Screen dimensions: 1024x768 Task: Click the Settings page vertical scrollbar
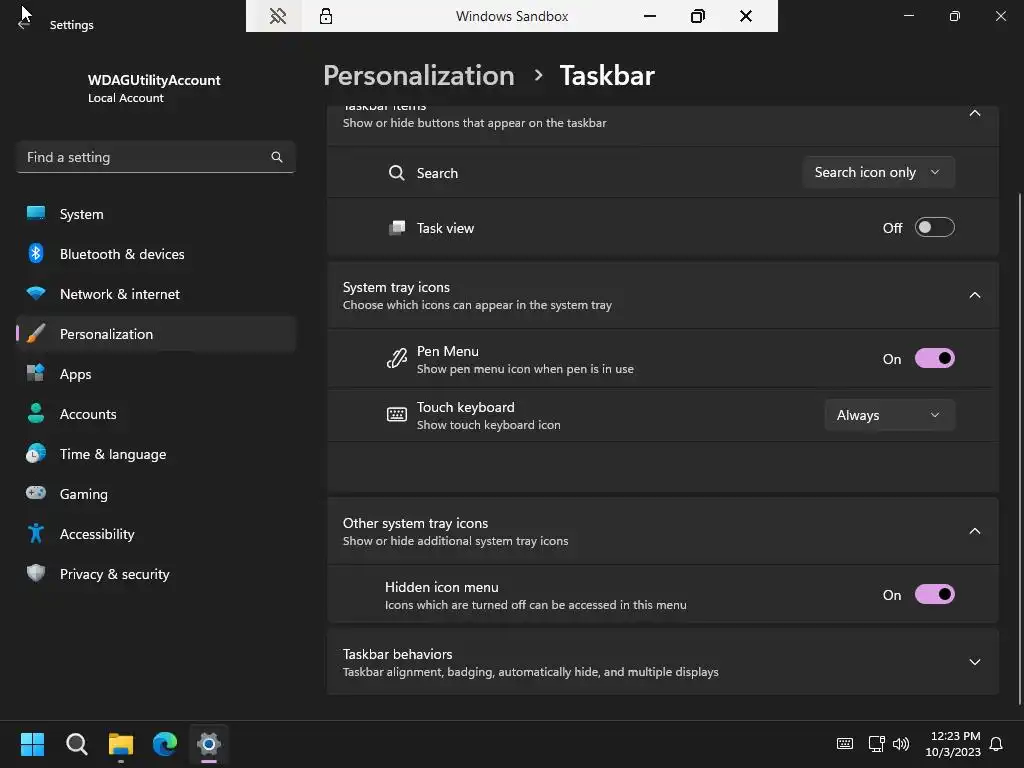point(1019,448)
